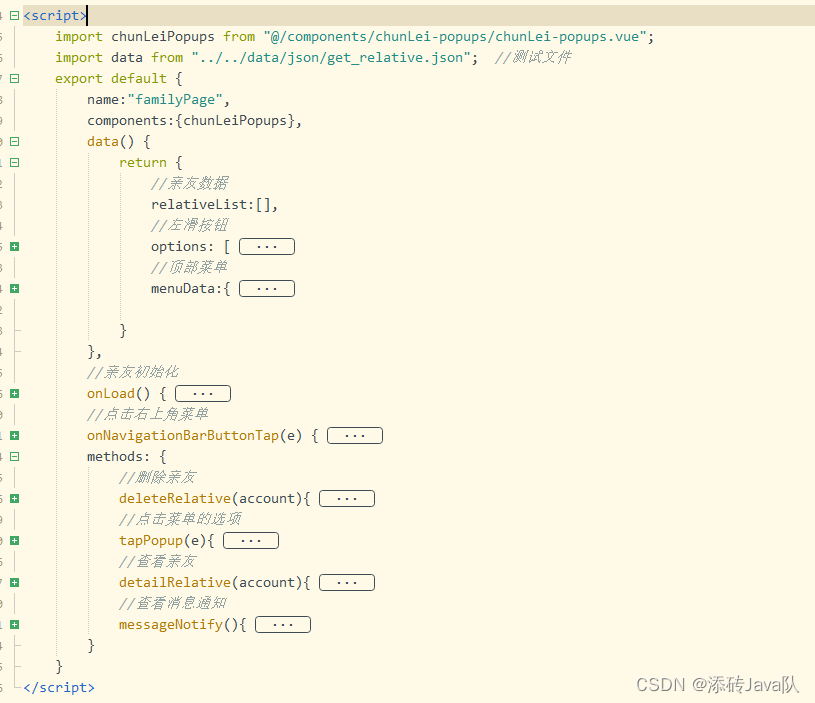Click the onLoad function name
This screenshot has height=703, width=815.
(x=111, y=393)
